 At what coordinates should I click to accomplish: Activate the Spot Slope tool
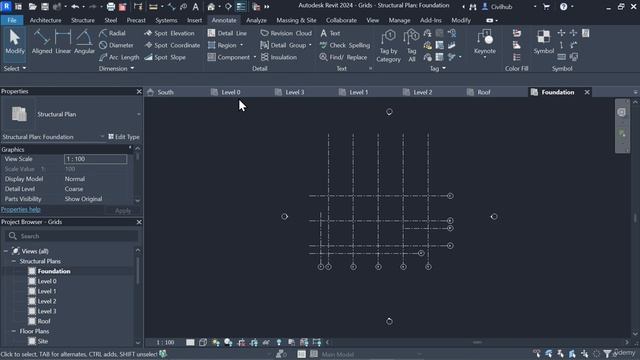click(165, 57)
